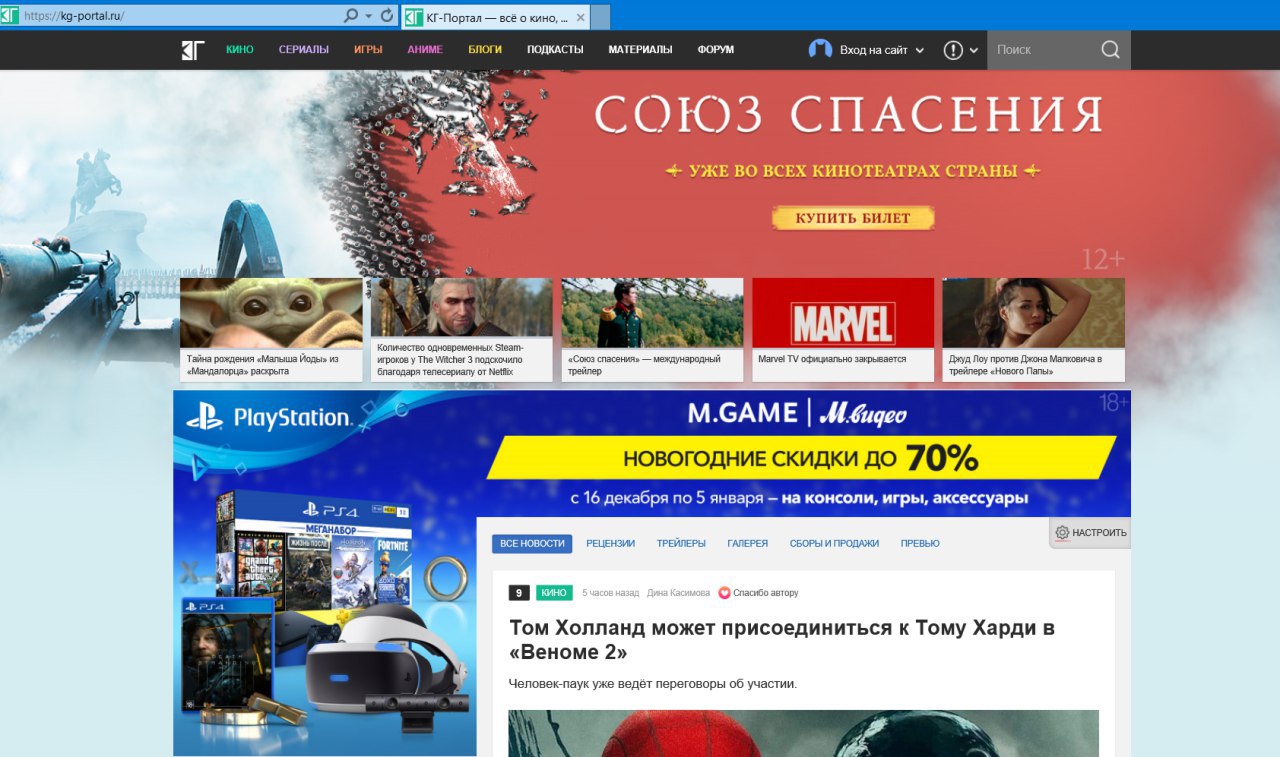The image size is (1280, 757).
Task: Click the user avatar icon
Action: 820,49
